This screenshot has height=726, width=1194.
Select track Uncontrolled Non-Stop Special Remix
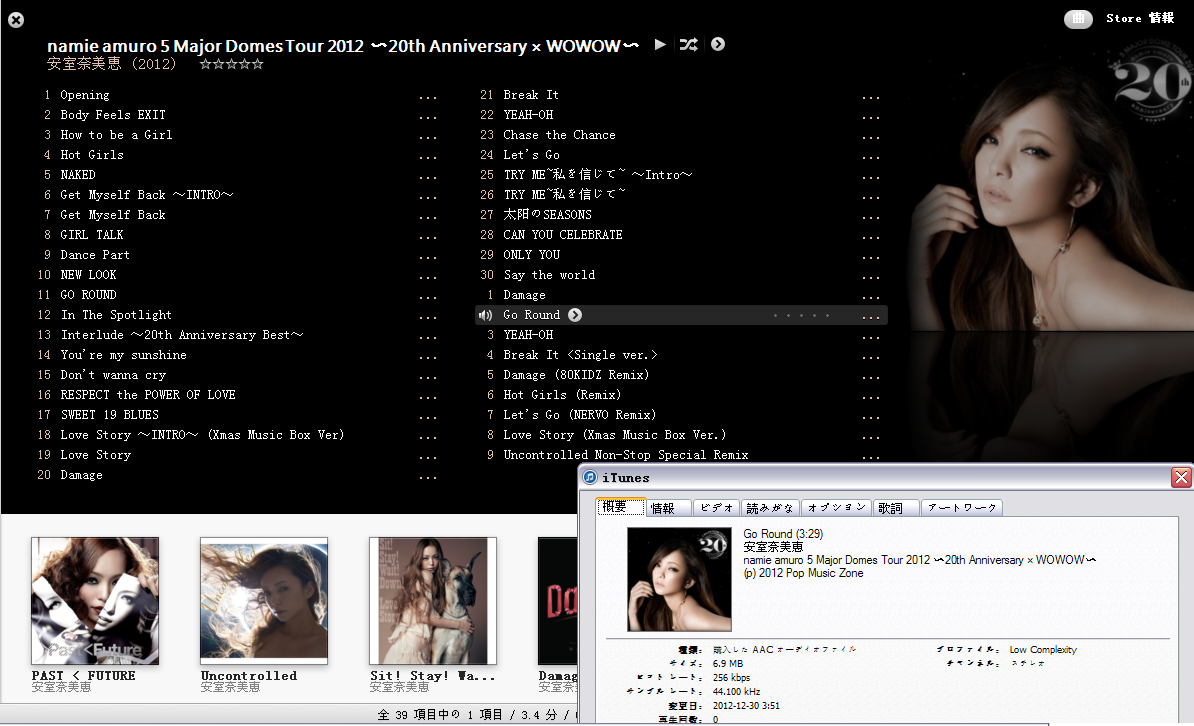[x=626, y=455]
